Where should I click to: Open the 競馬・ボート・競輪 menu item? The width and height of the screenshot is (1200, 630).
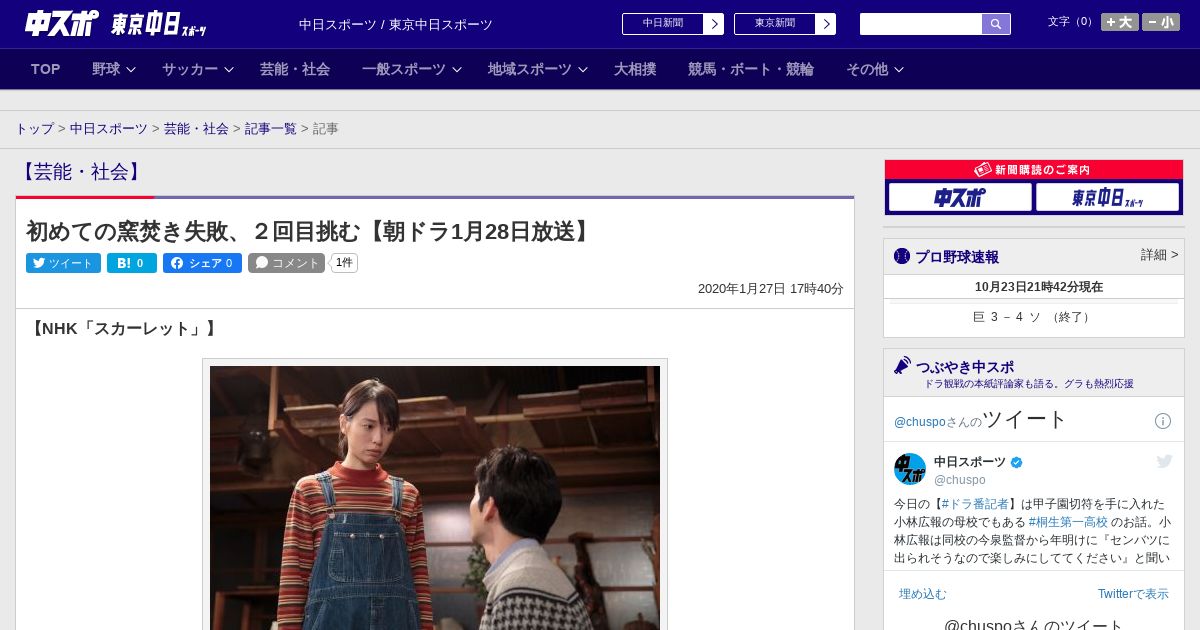tap(751, 69)
